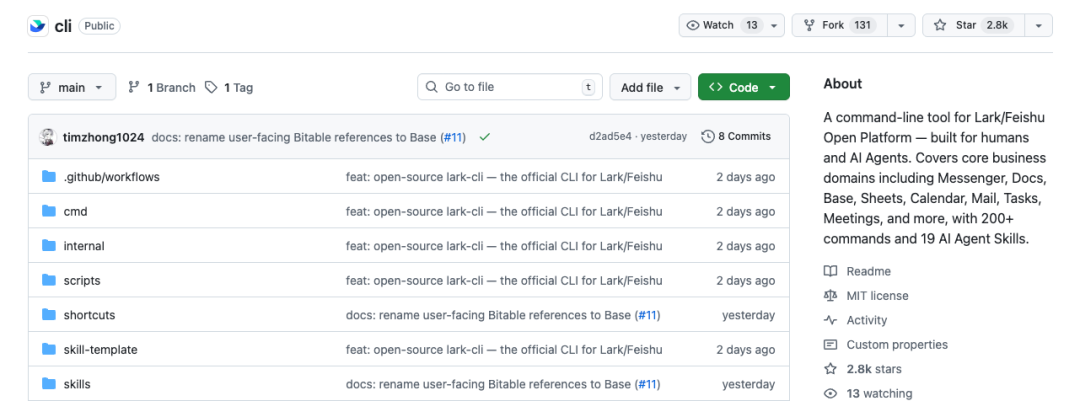Click the MIT license scales icon
Viewport: 1080px width, 401px height.
click(x=830, y=296)
